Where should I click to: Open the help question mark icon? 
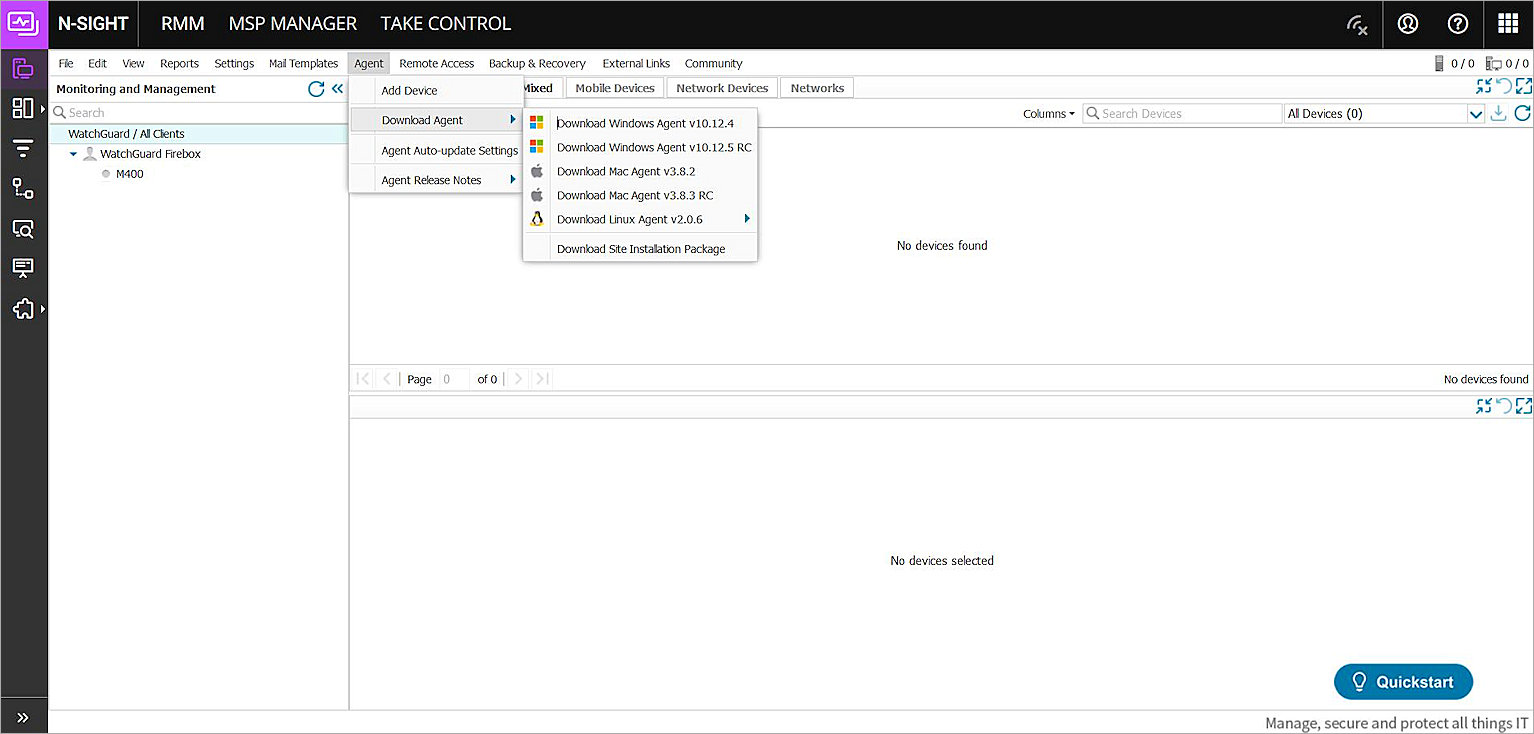1457,24
